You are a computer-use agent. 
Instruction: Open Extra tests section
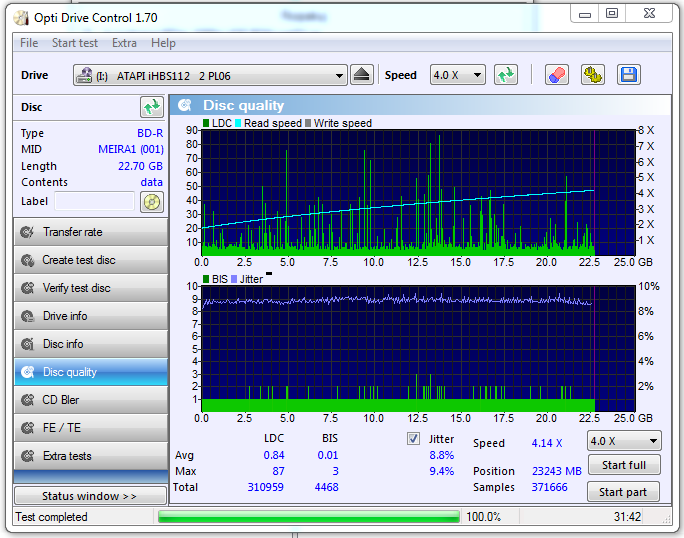click(x=91, y=456)
